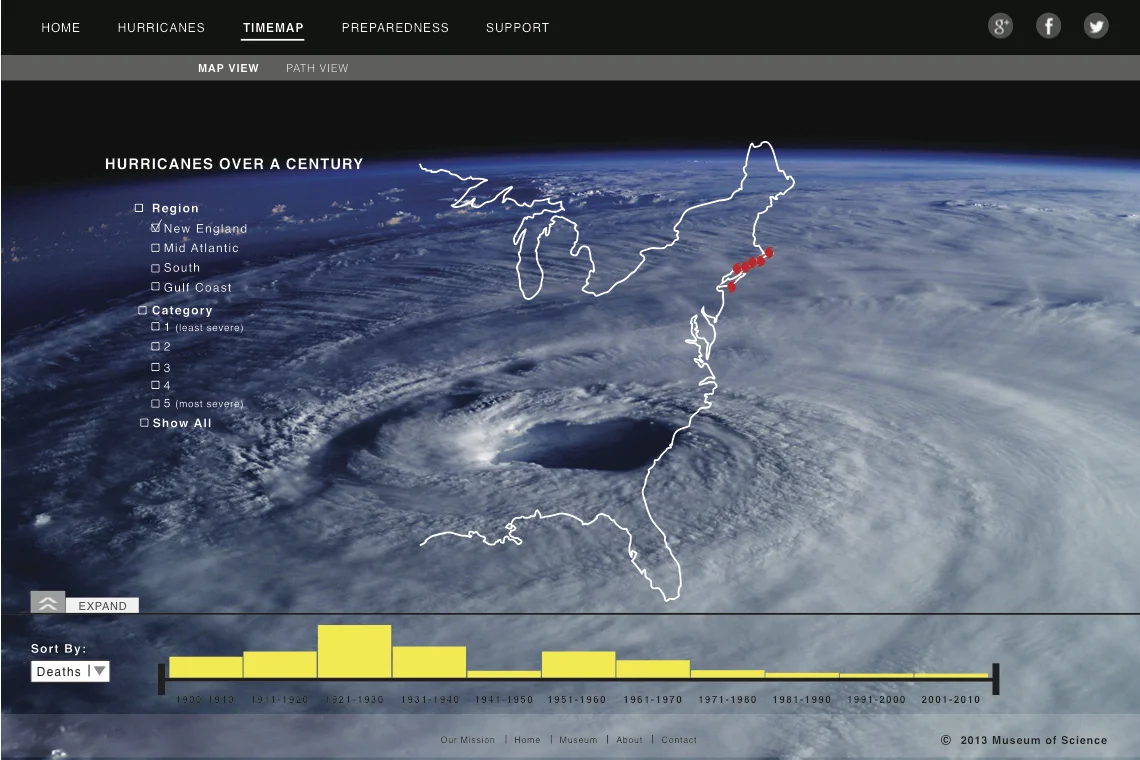Enable the Gulf Coast checkbox

tap(156, 287)
